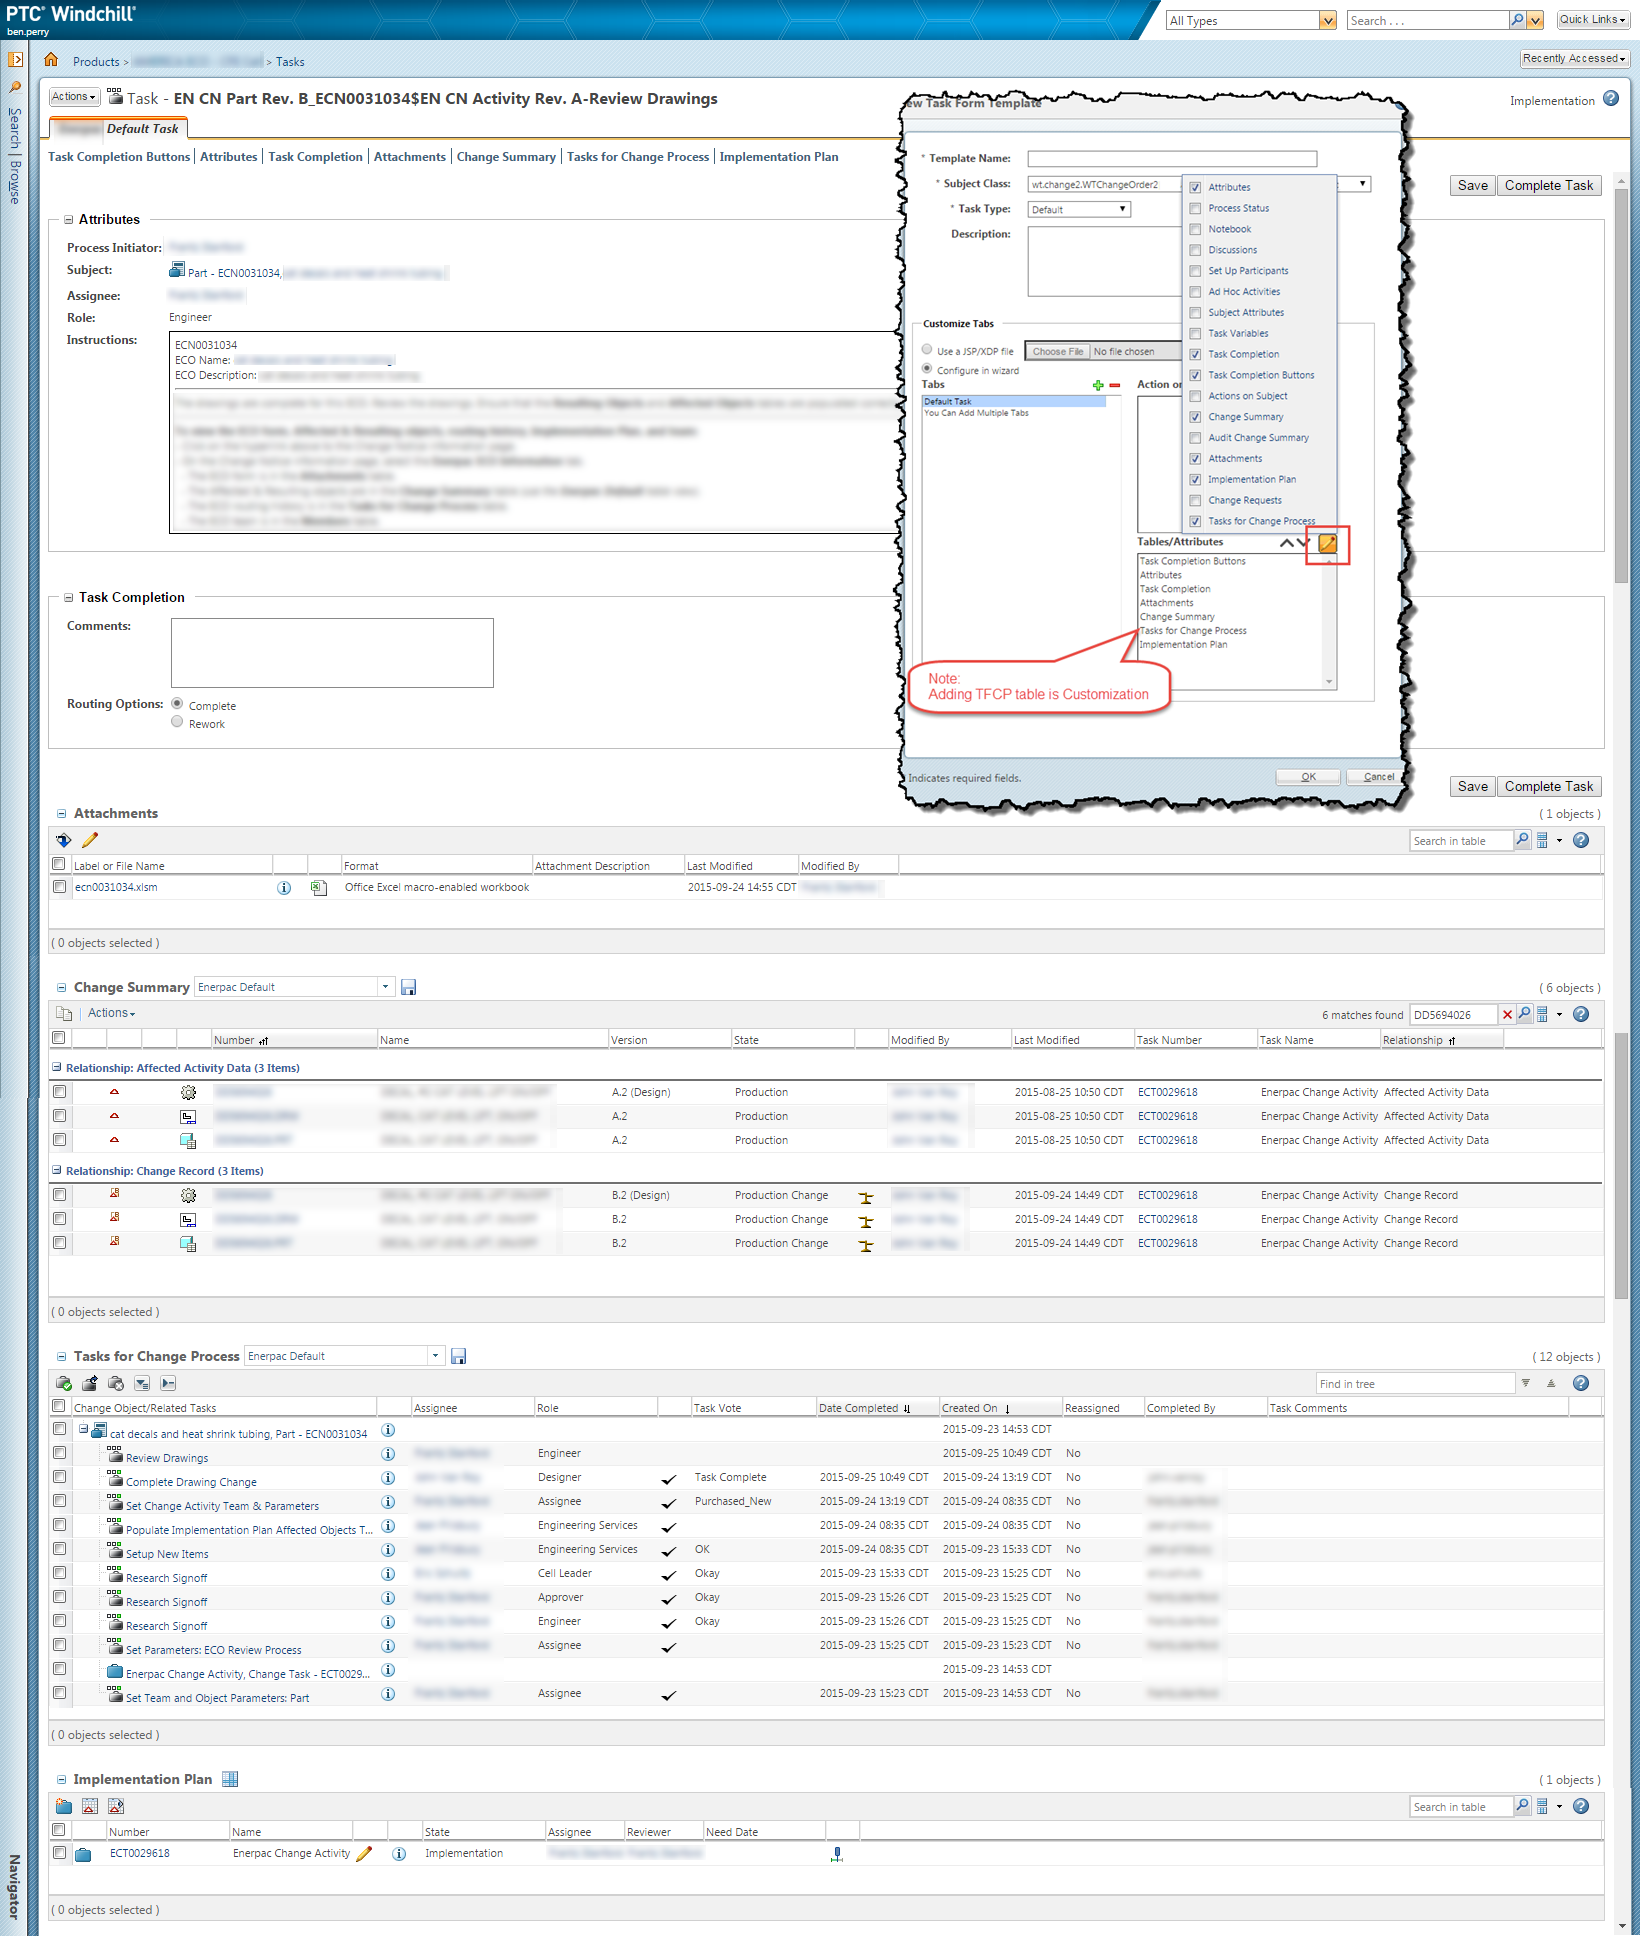The image size is (1640, 1936).
Task: Click the download icon in Attachments toolbar
Action: 64,840
